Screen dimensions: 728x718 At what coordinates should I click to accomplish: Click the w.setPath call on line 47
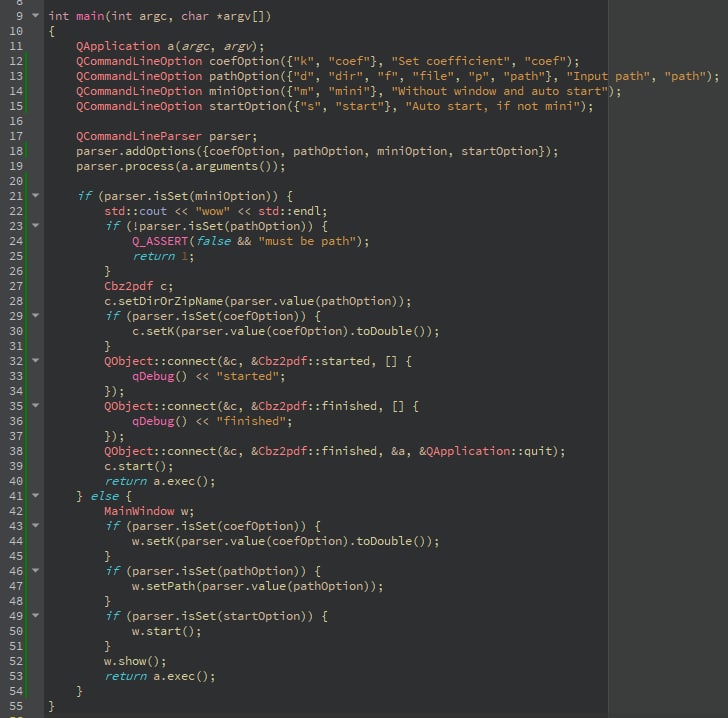click(258, 586)
